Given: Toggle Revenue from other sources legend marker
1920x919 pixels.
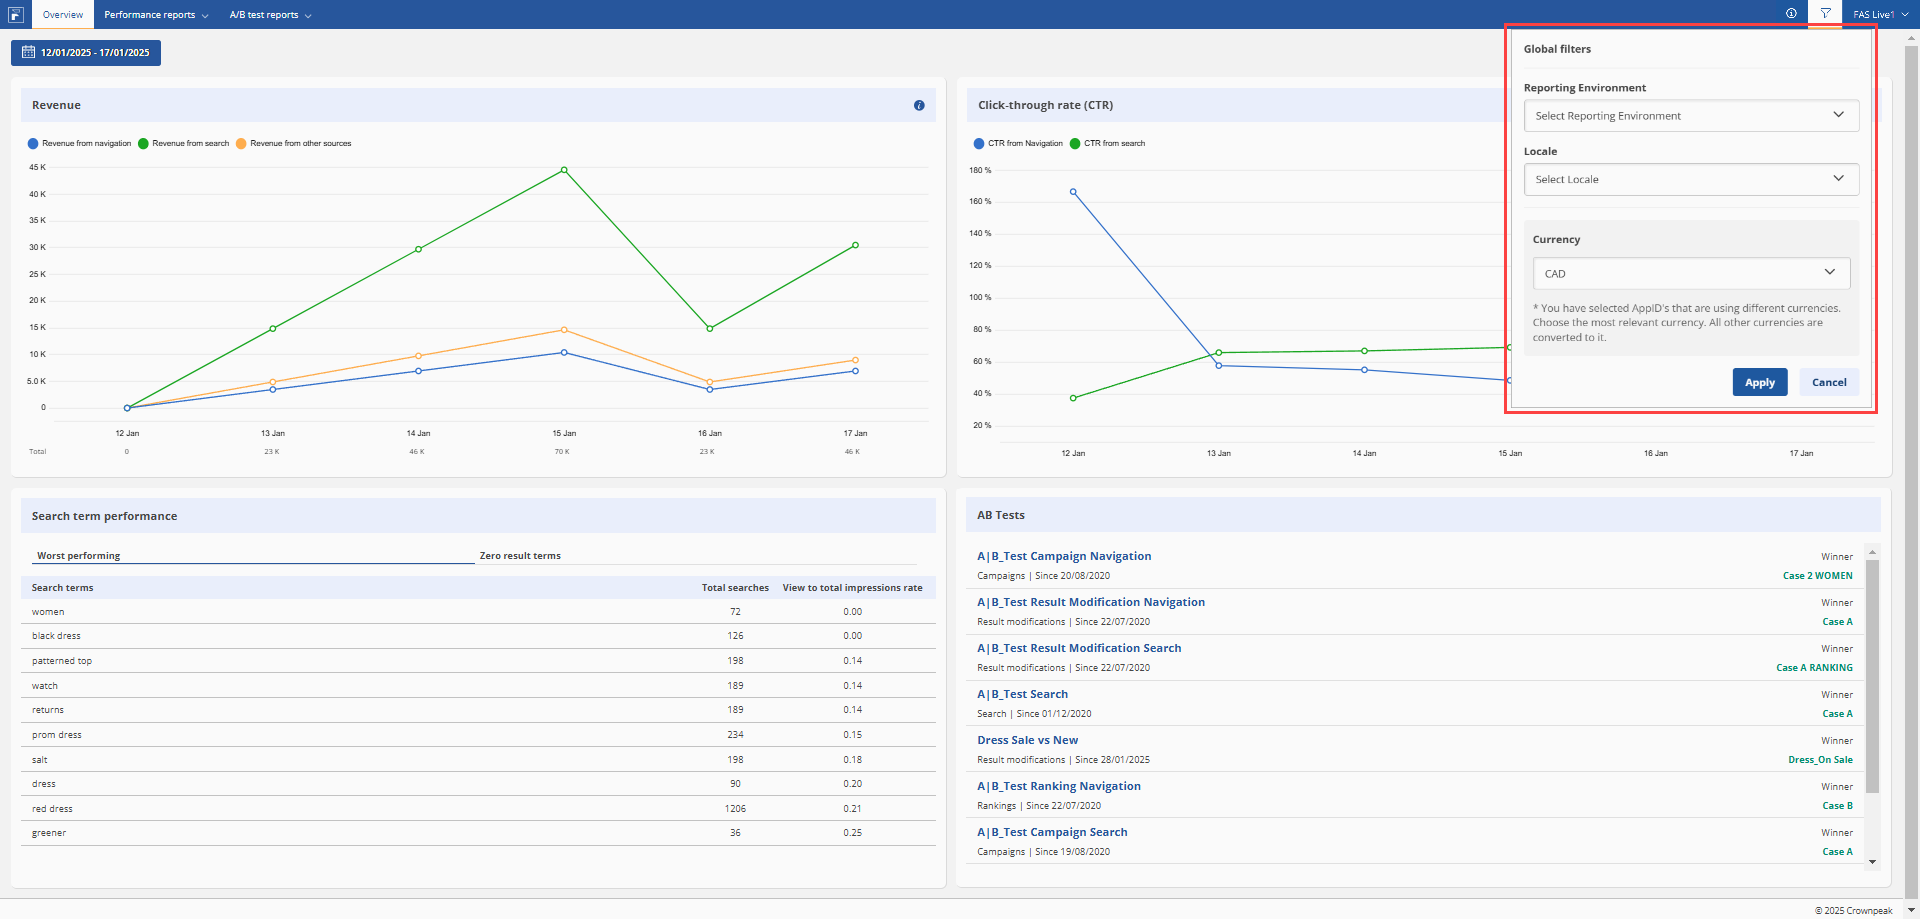Looking at the screenshot, I should (x=241, y=144).
